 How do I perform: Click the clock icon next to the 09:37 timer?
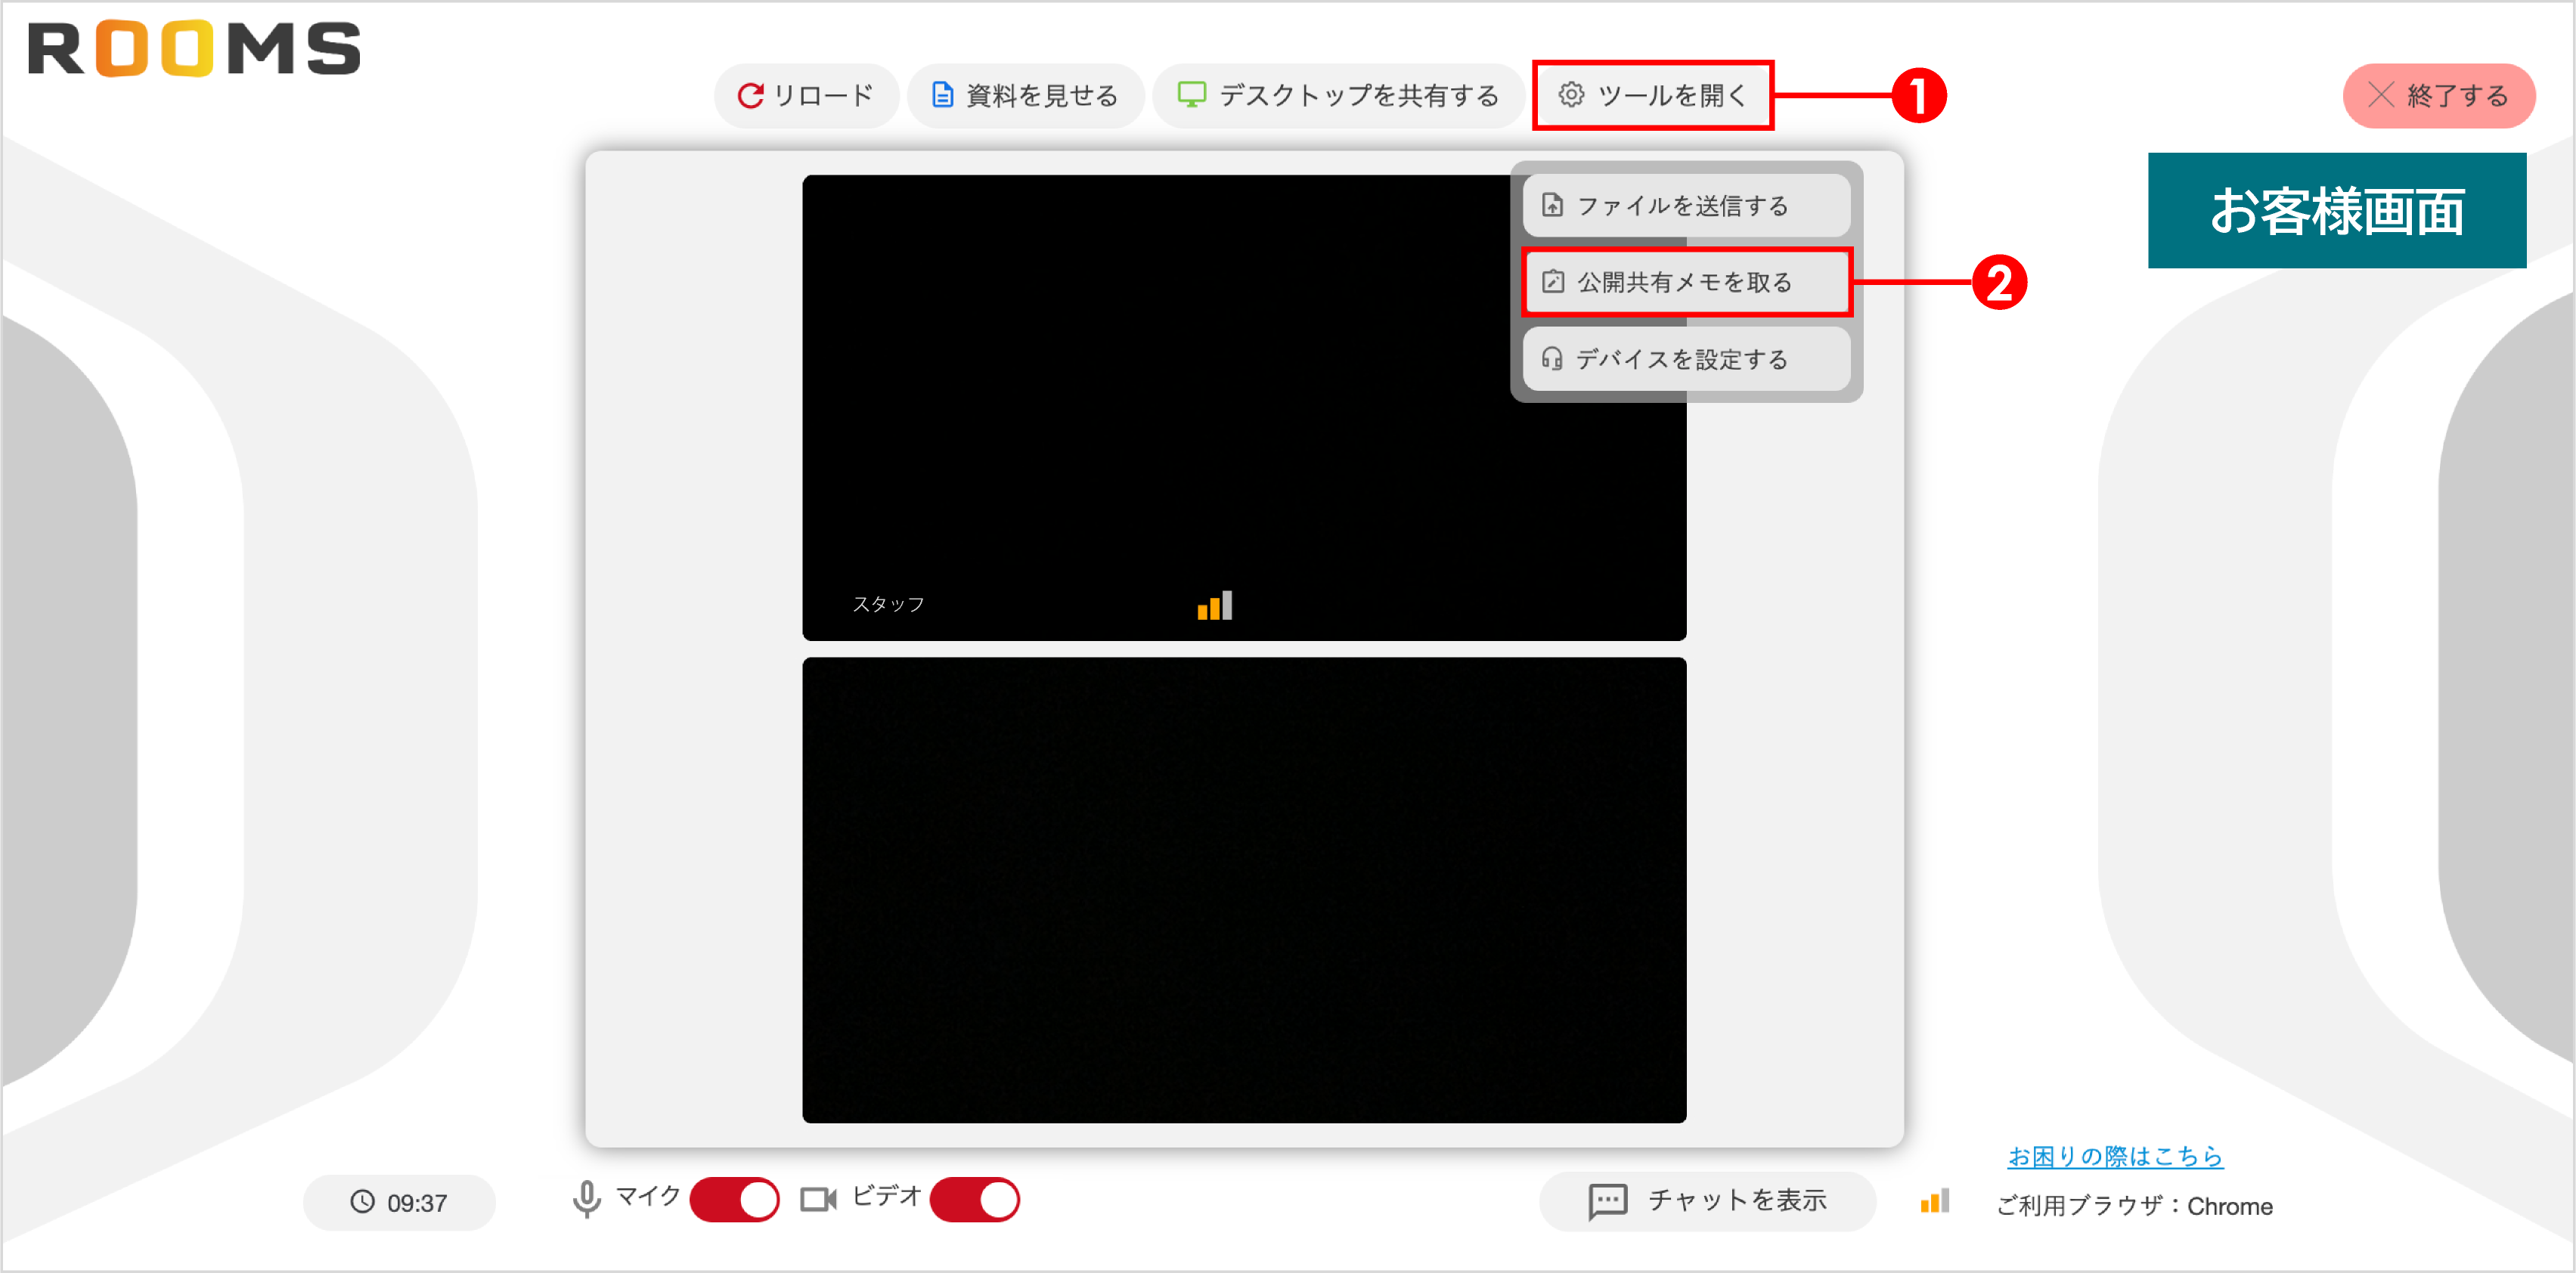click(364, 1203)
